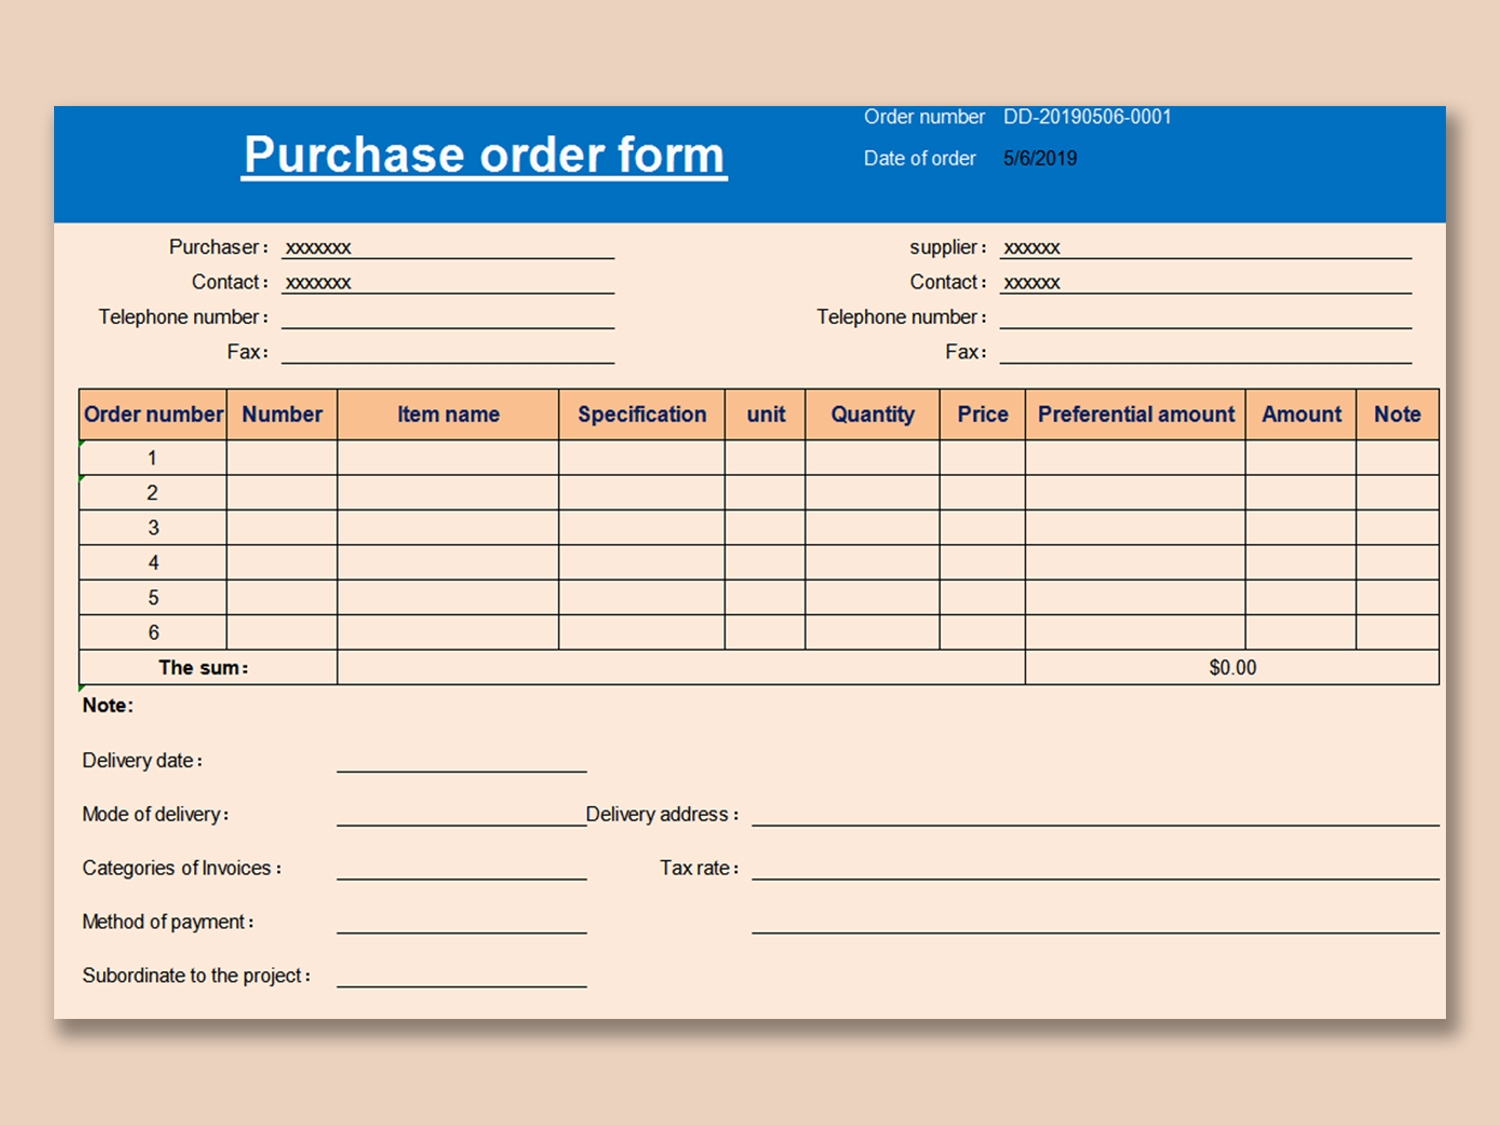This screenshot has height=1125, width=1500.
Task: Select row 1 in Order number column
Action: (152, 458)
